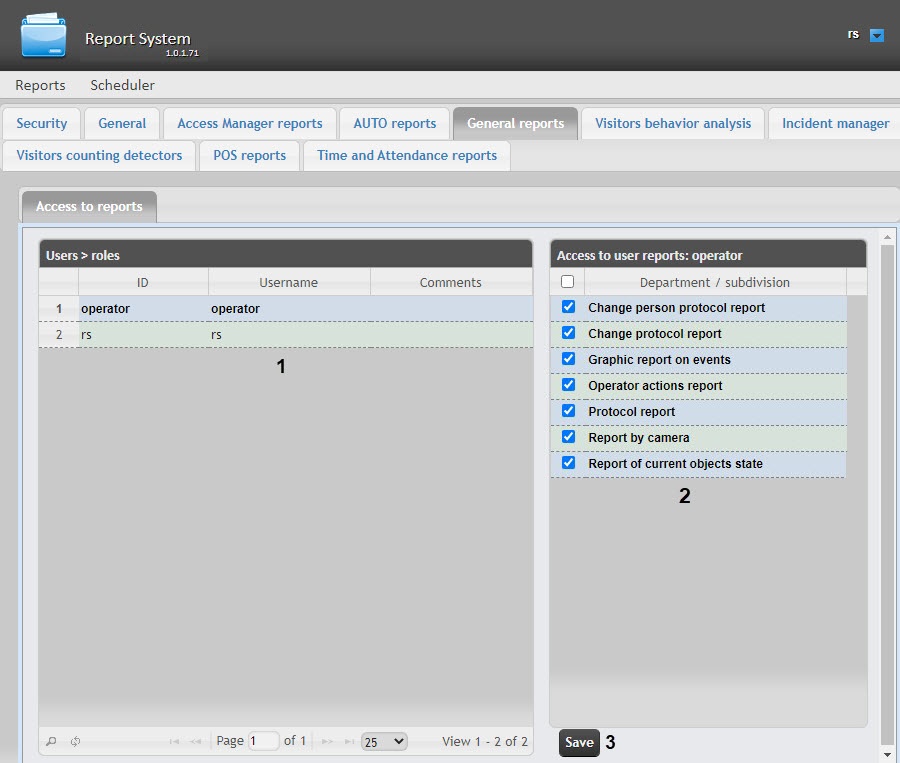Open the rs user menu arrow
The image size is (900, 763).
877,35
